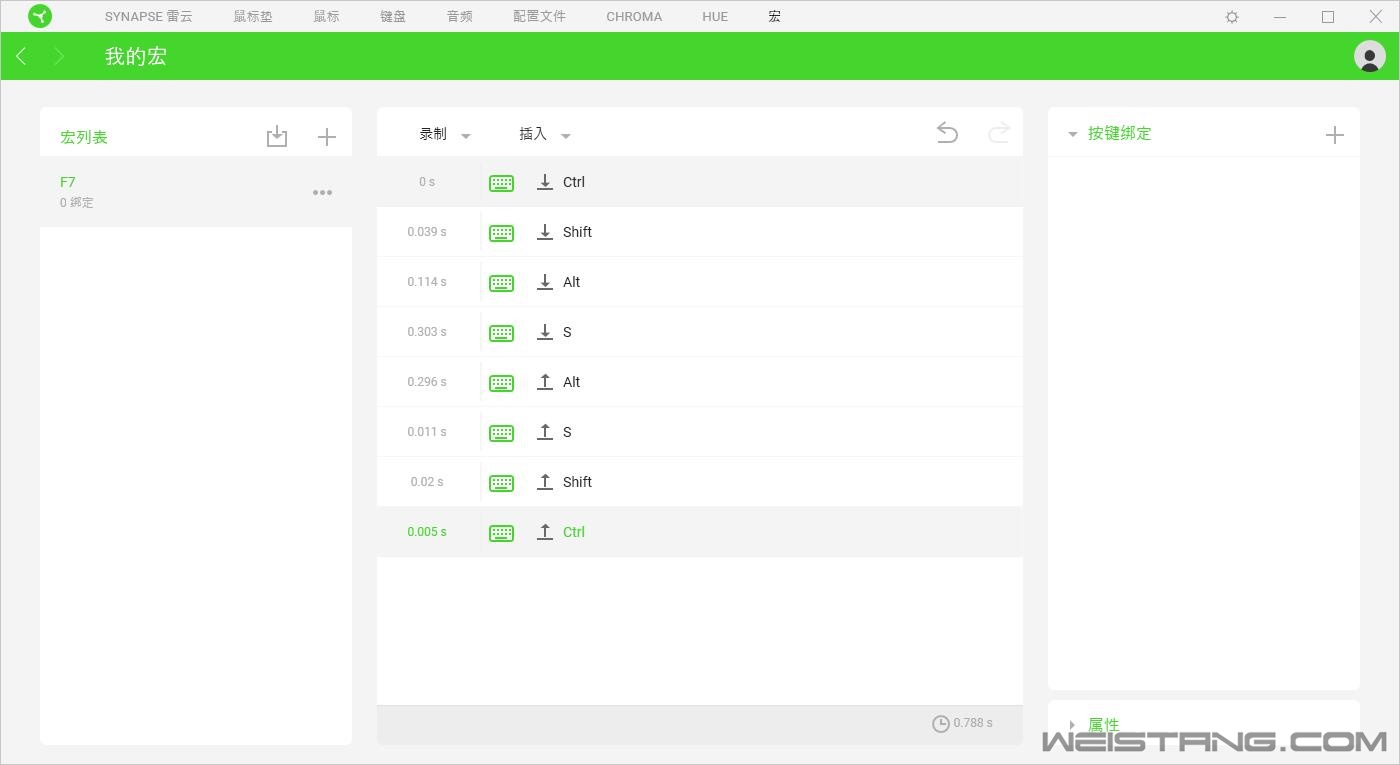1400x765 pixels.
Task: Click the import macro icon next to 宏列表
Action: 277,136
